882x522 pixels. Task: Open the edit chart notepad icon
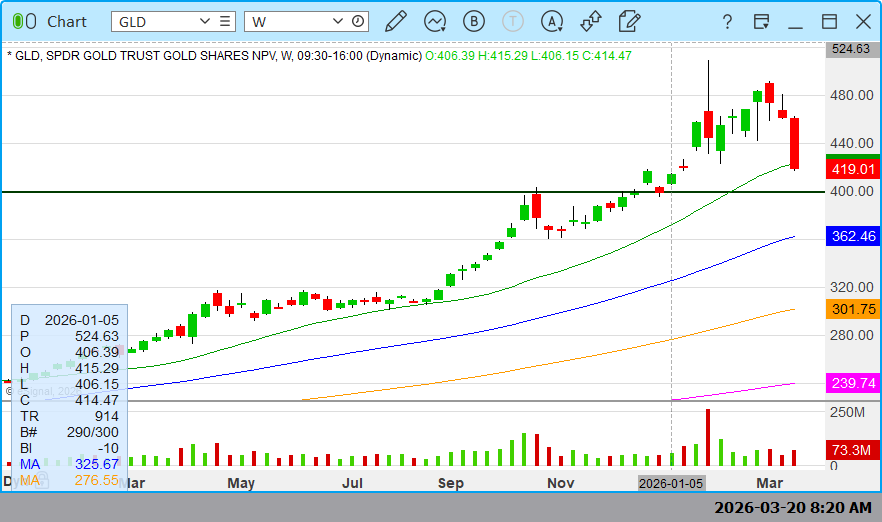pyautogui.click(x=629, y=21)
